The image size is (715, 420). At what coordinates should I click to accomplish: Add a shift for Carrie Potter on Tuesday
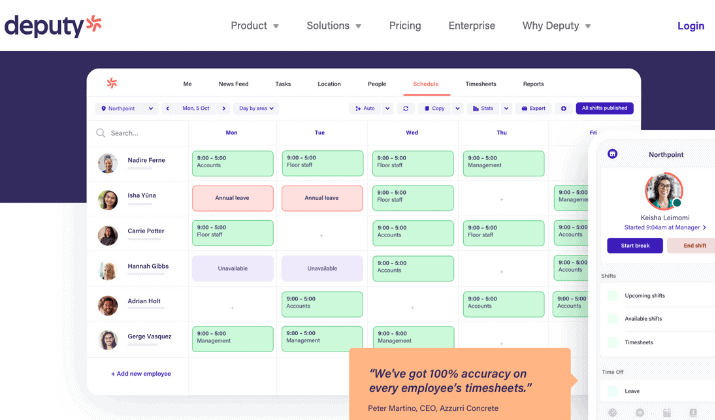321,236
